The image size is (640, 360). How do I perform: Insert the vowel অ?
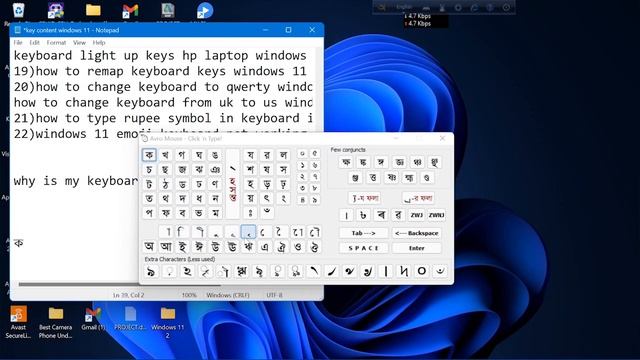(149, 247)
